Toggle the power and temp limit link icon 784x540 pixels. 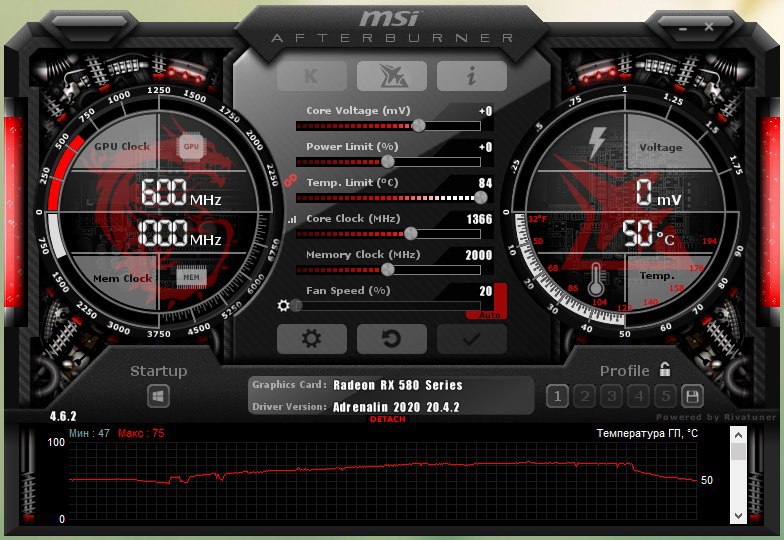(290, 180)
